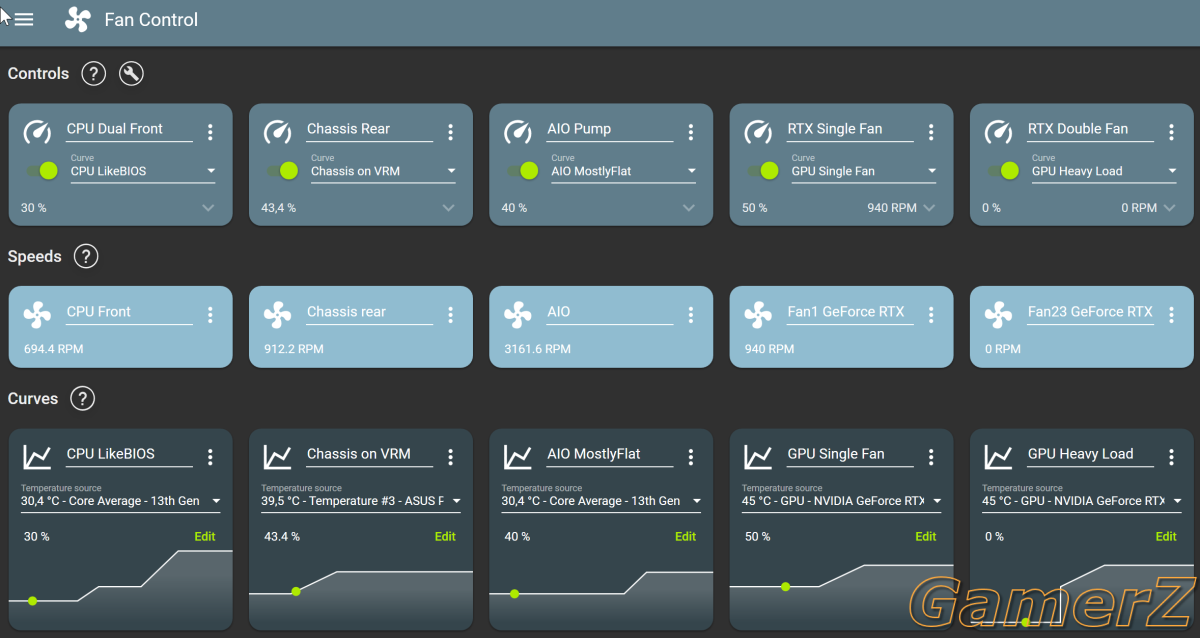The width and height of the screenshot is (1200, 638).
Task: Open three-dot menu on Chassis Rear control
Action: (x=451, y=132)
